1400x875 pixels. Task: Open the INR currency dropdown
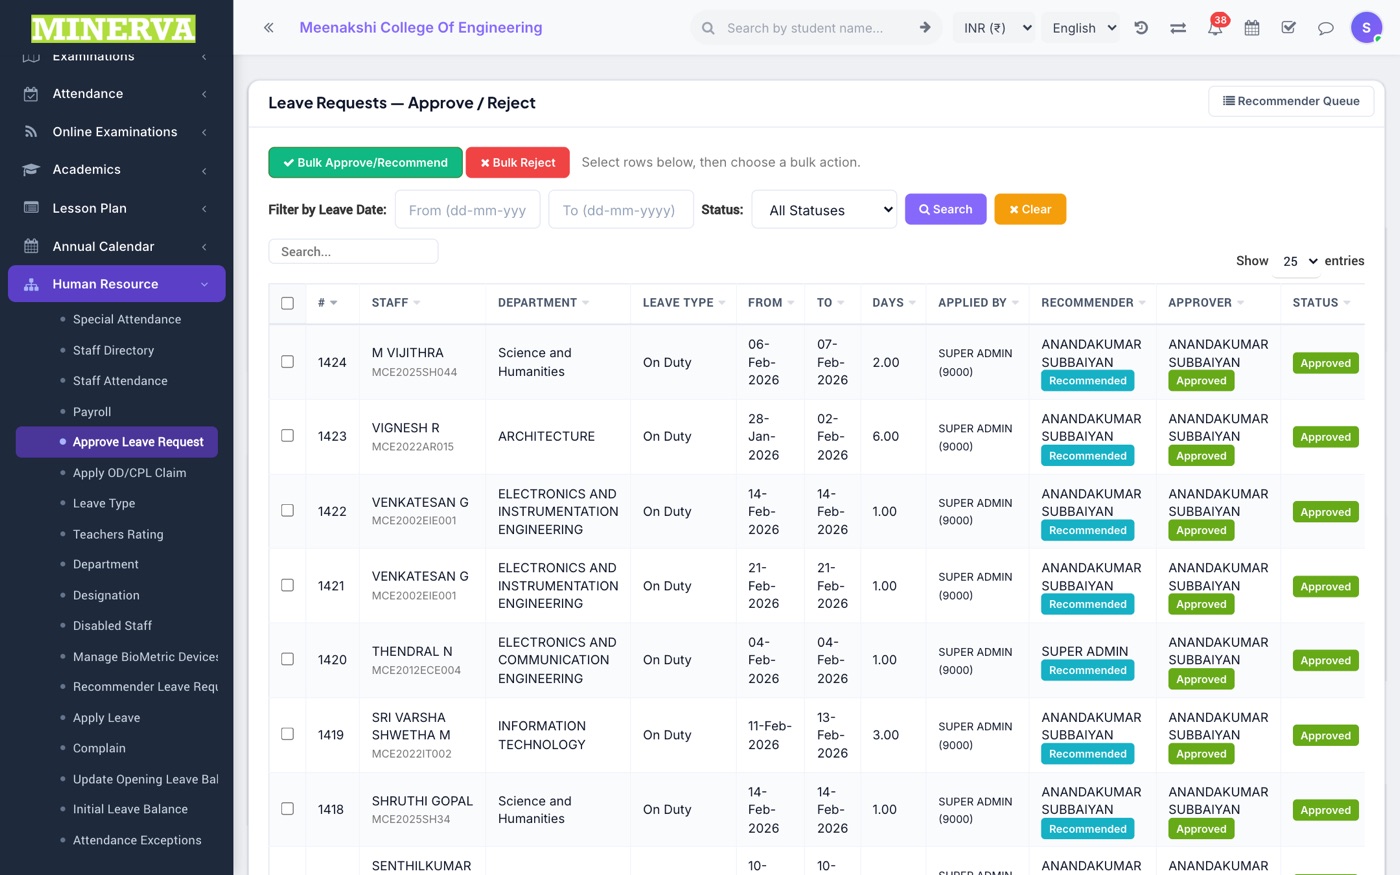point(996,28)
